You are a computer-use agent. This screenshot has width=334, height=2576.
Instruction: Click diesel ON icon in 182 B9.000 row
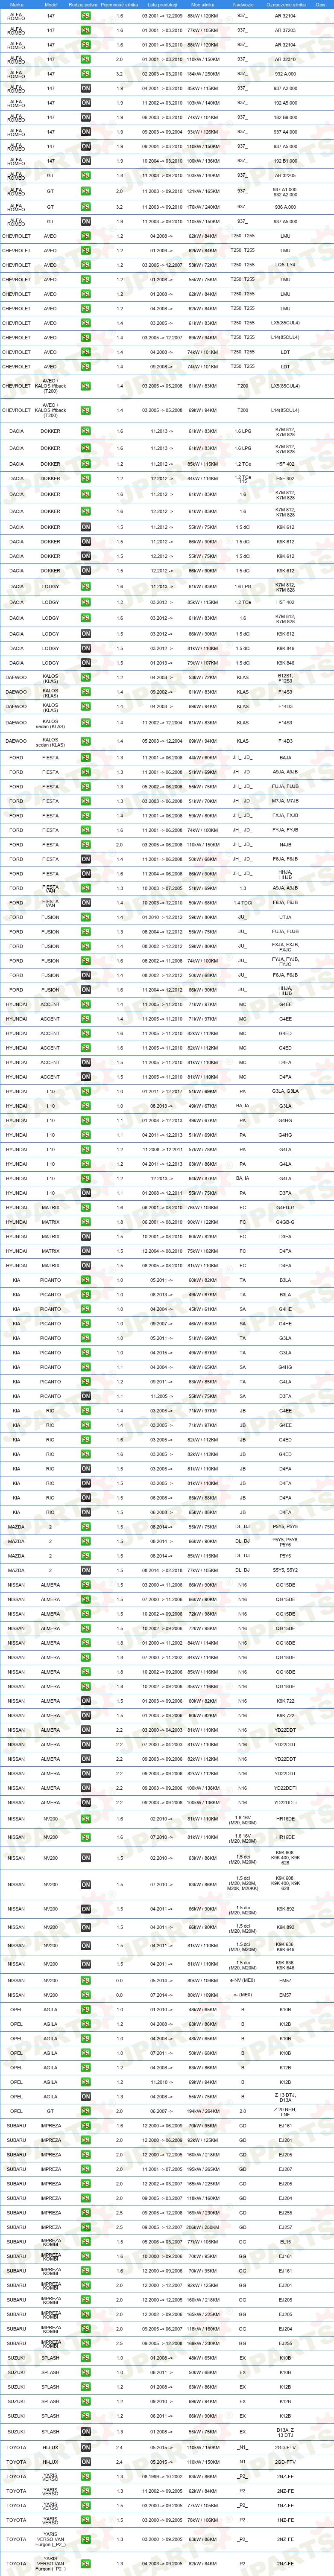click(85, 117)
